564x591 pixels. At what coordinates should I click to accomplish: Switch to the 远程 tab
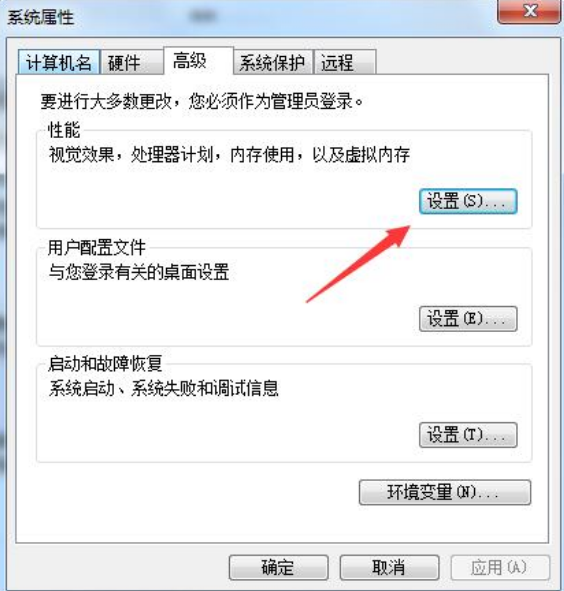point(345,62)
